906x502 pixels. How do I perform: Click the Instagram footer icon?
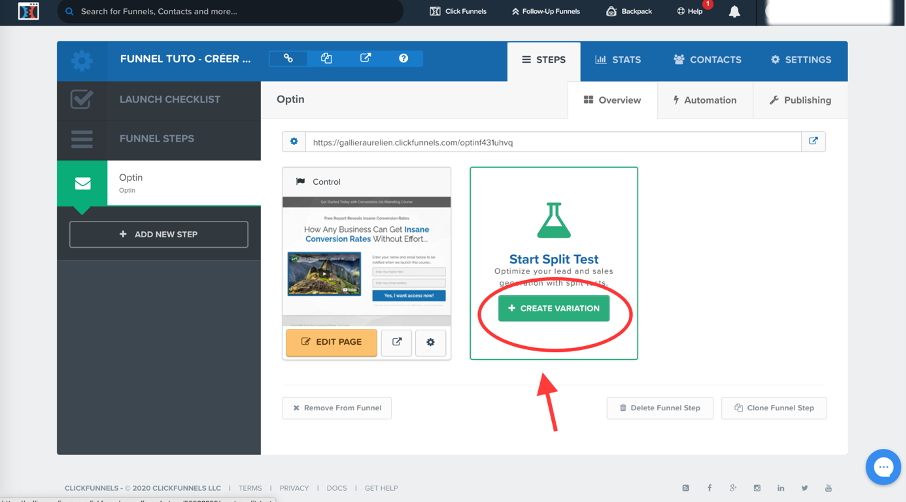click(757, 488)
